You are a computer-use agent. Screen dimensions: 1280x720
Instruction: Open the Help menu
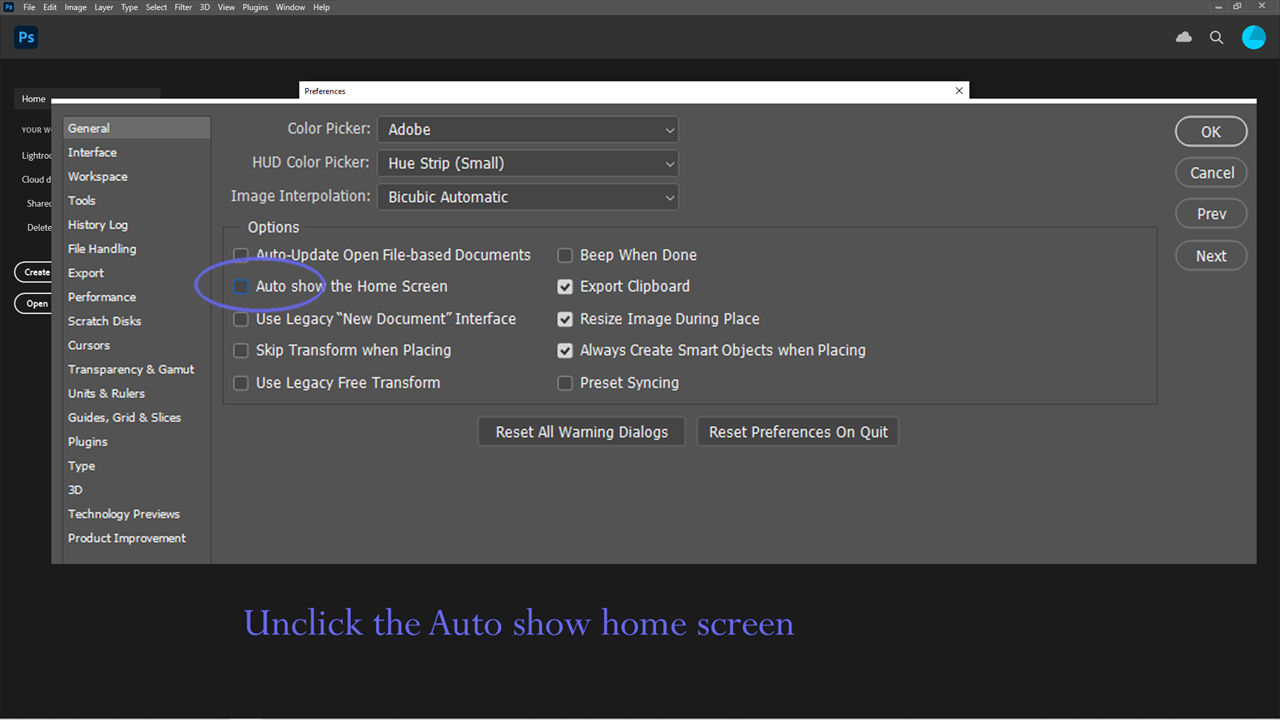click(321, 7)
